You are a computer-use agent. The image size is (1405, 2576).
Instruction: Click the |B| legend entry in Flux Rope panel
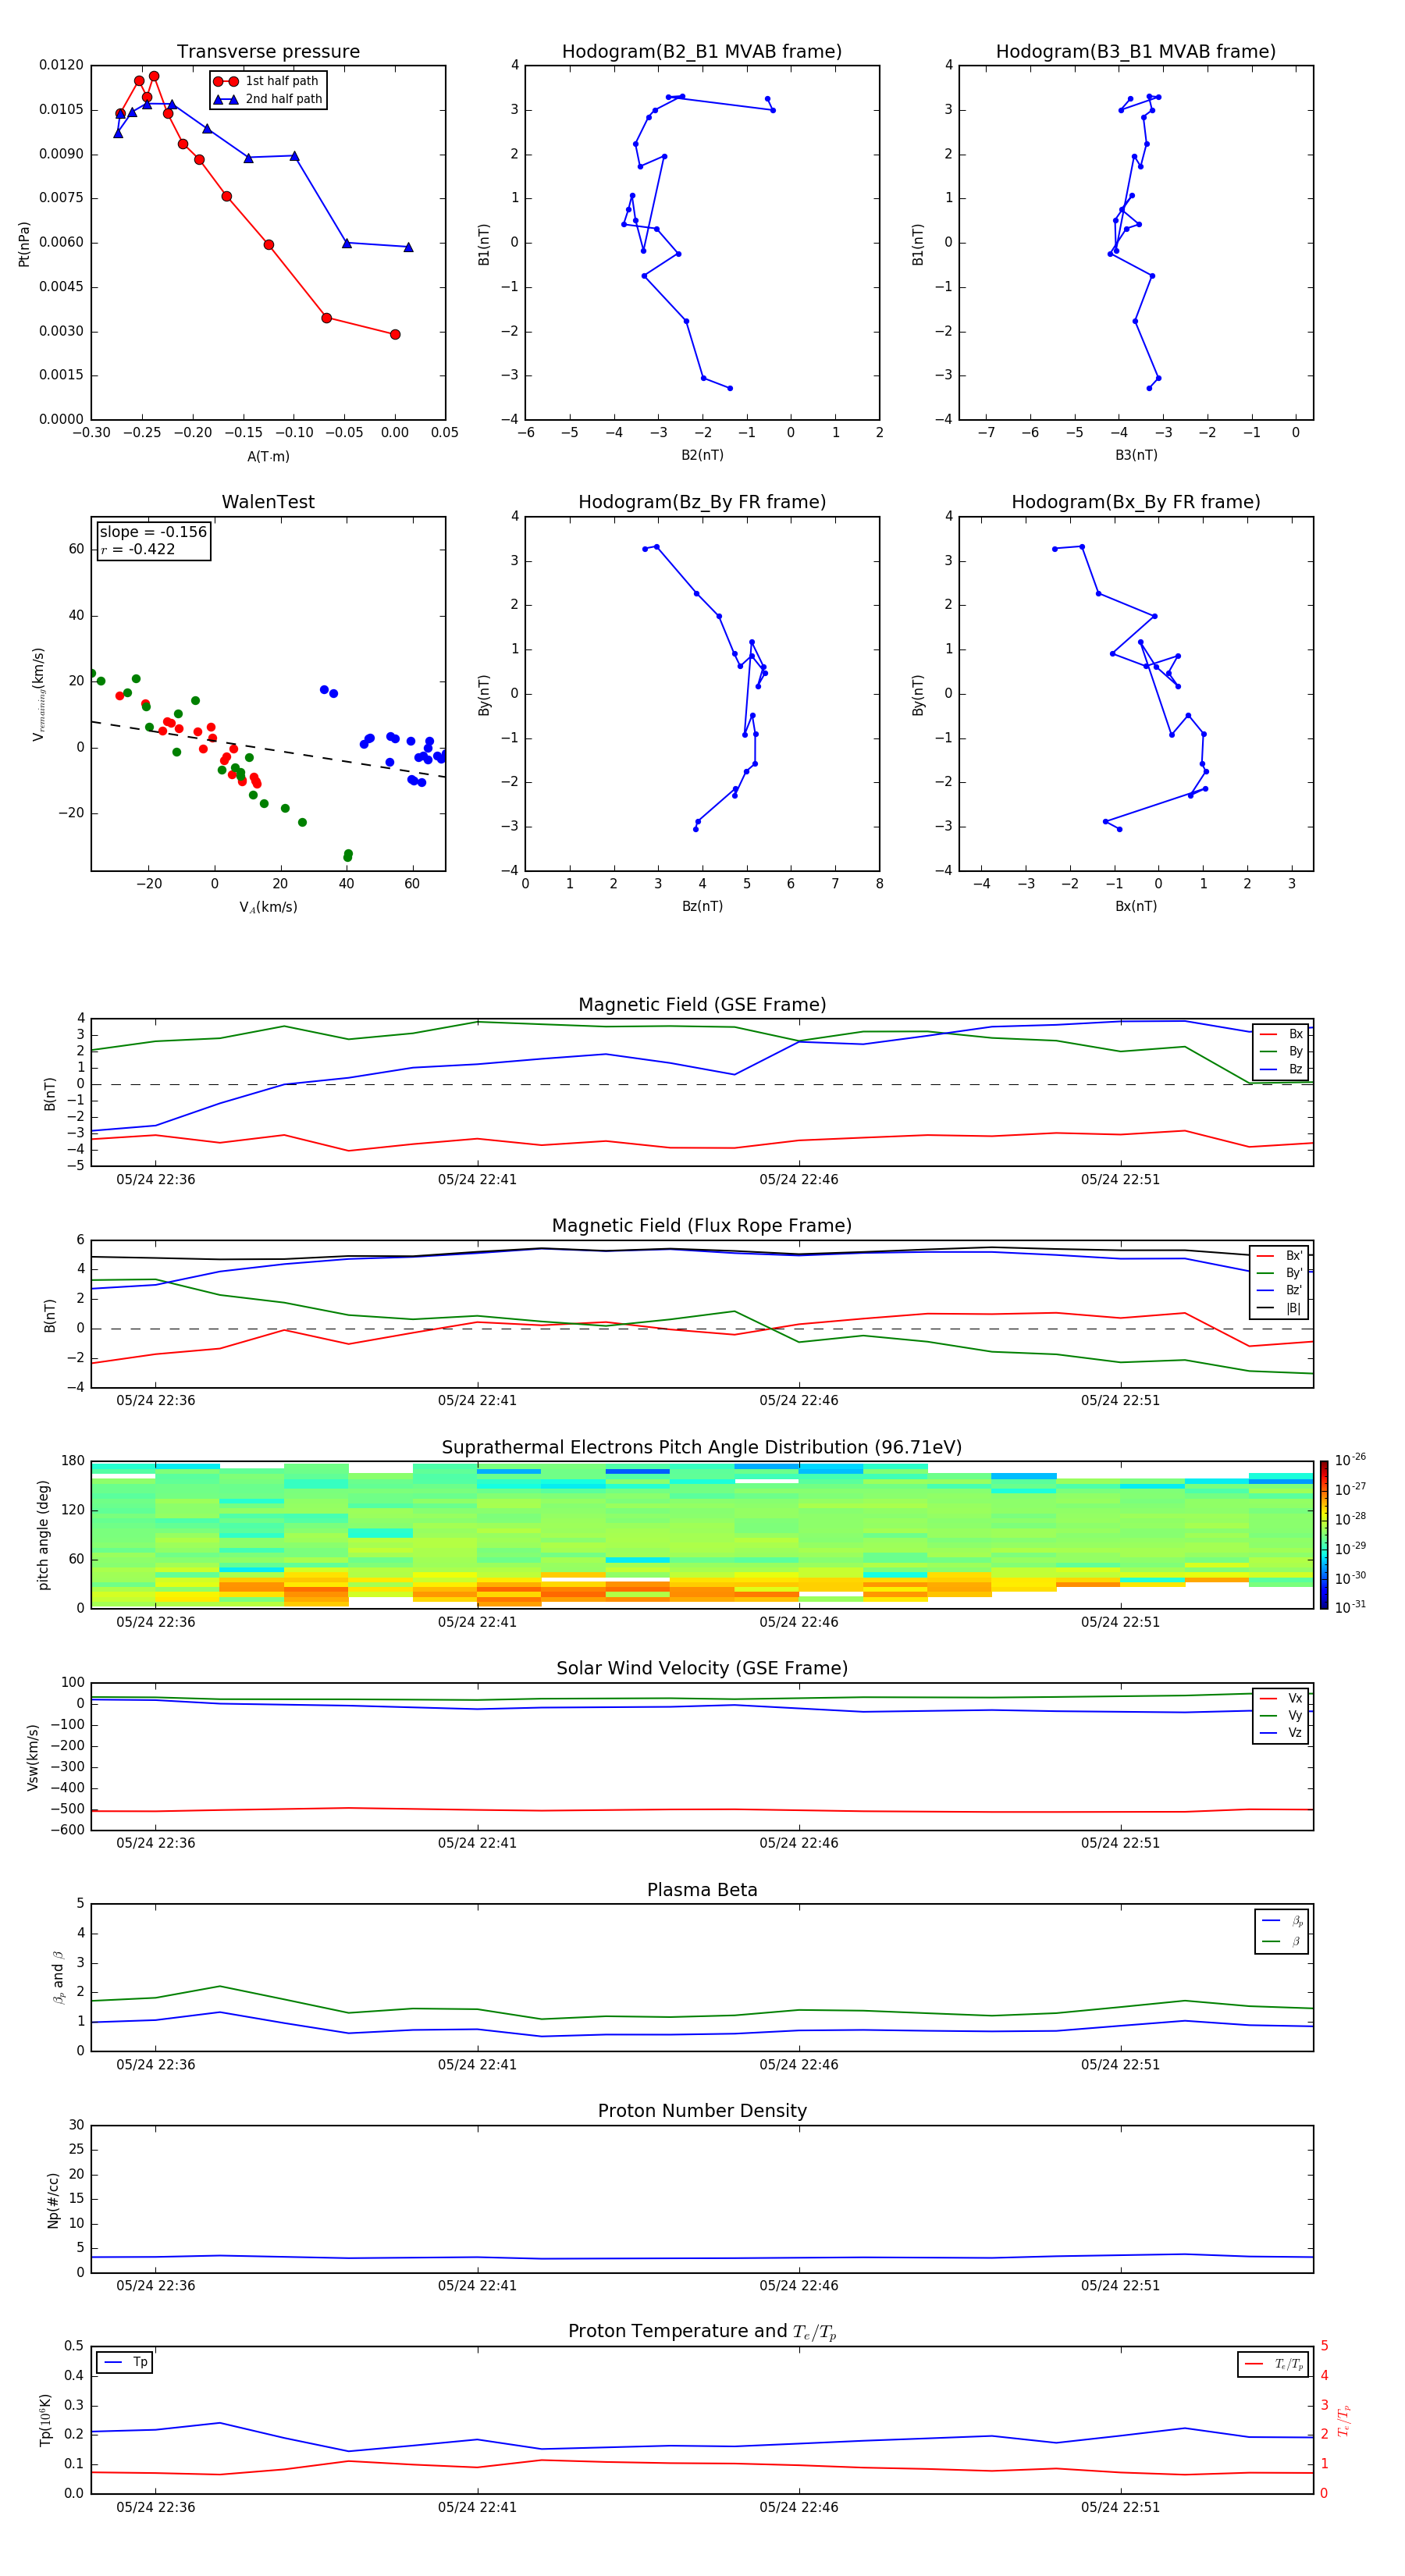click(x=1280, y=1308)
